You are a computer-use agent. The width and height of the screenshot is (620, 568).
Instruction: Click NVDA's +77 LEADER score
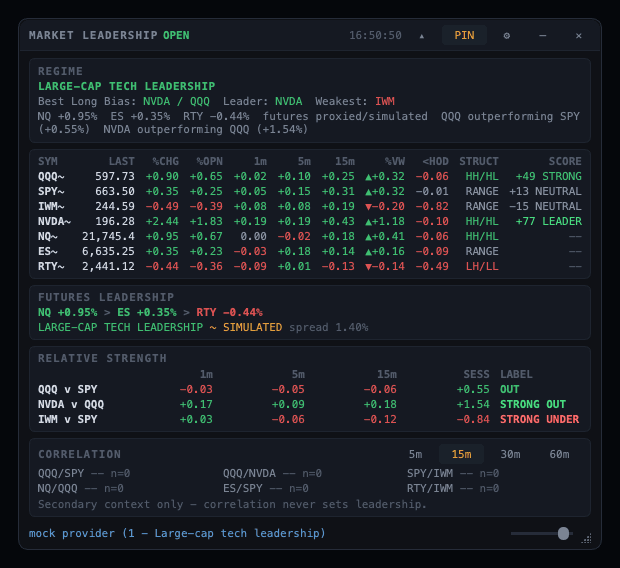pos(548,222)
